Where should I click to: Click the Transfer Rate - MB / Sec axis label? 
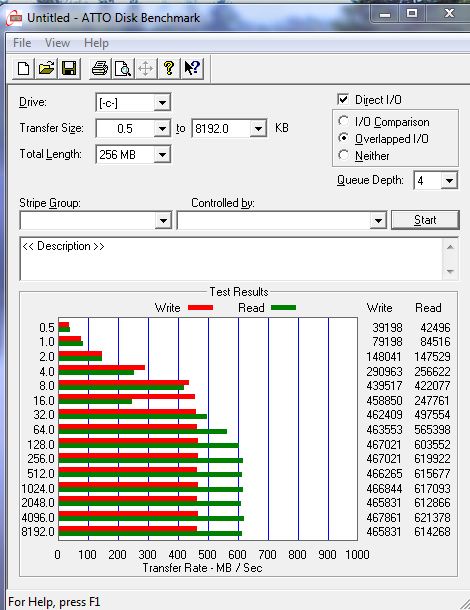(x=202, y=568)
